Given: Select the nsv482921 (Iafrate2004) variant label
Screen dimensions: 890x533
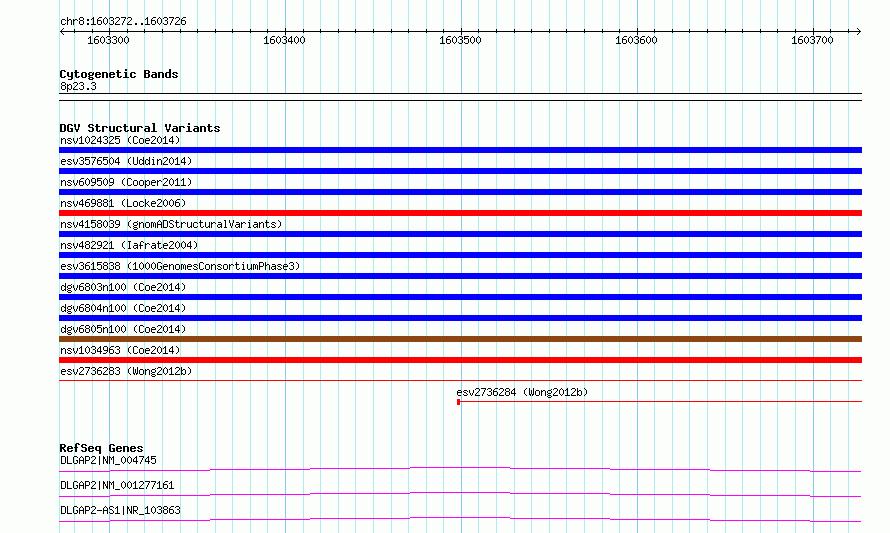Looking at the screenshot, I should click(x=129, y=245).
